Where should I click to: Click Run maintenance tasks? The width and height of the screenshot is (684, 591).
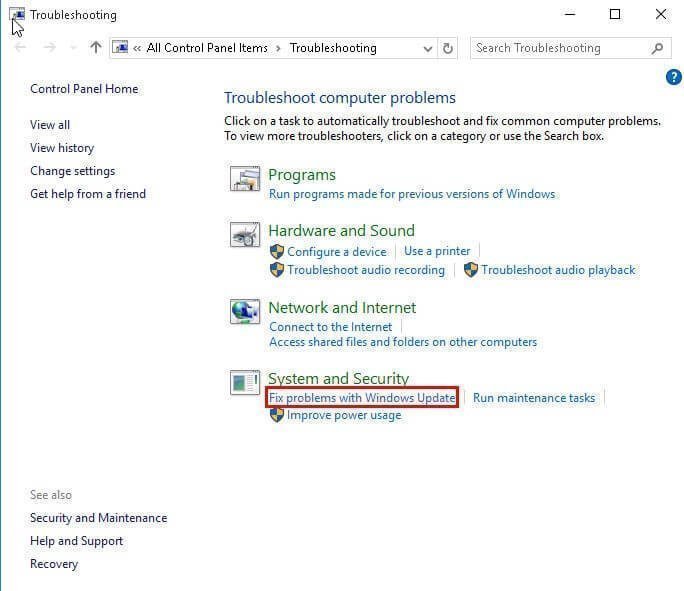coord(534,398)
